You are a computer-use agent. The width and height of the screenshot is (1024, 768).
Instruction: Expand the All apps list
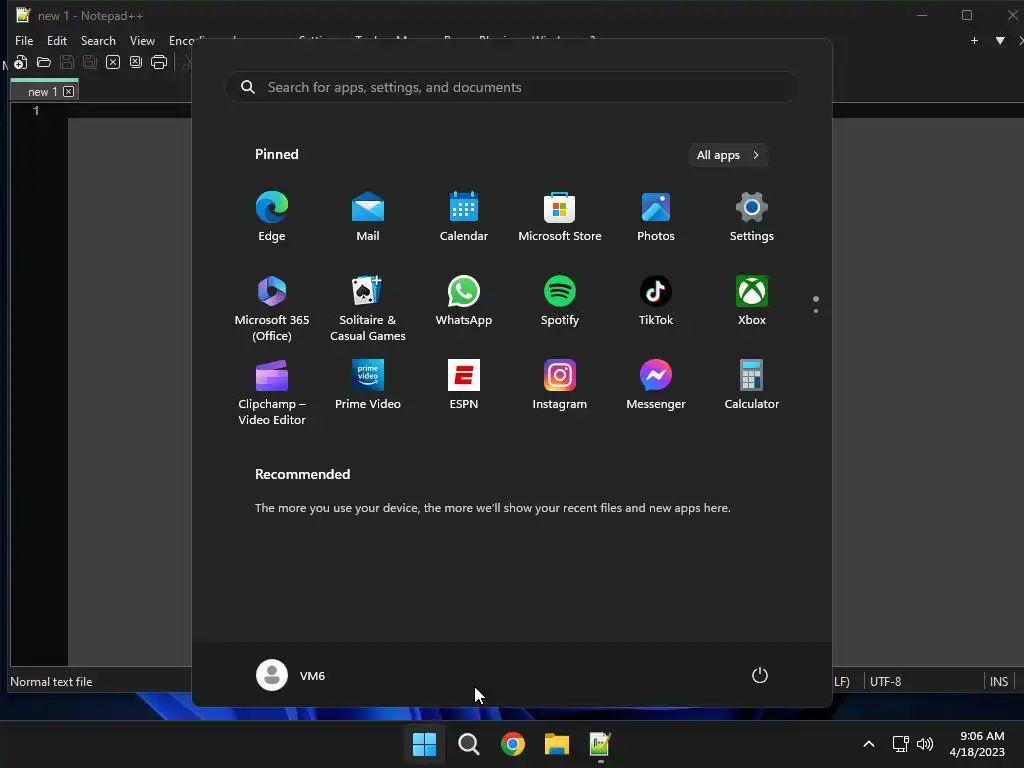click(728, 155)
